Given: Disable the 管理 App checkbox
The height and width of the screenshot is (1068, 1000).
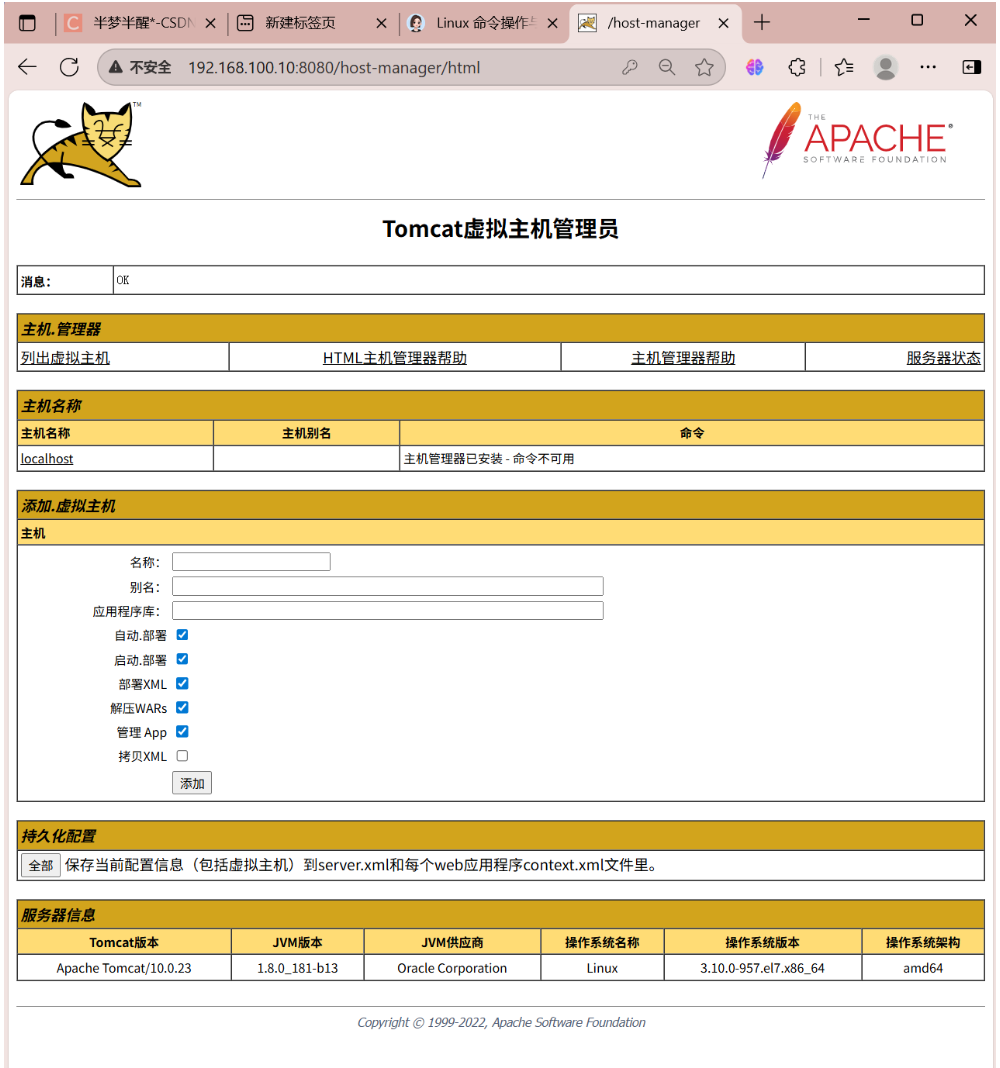Looking at the screenshot, I should [183, 732].
